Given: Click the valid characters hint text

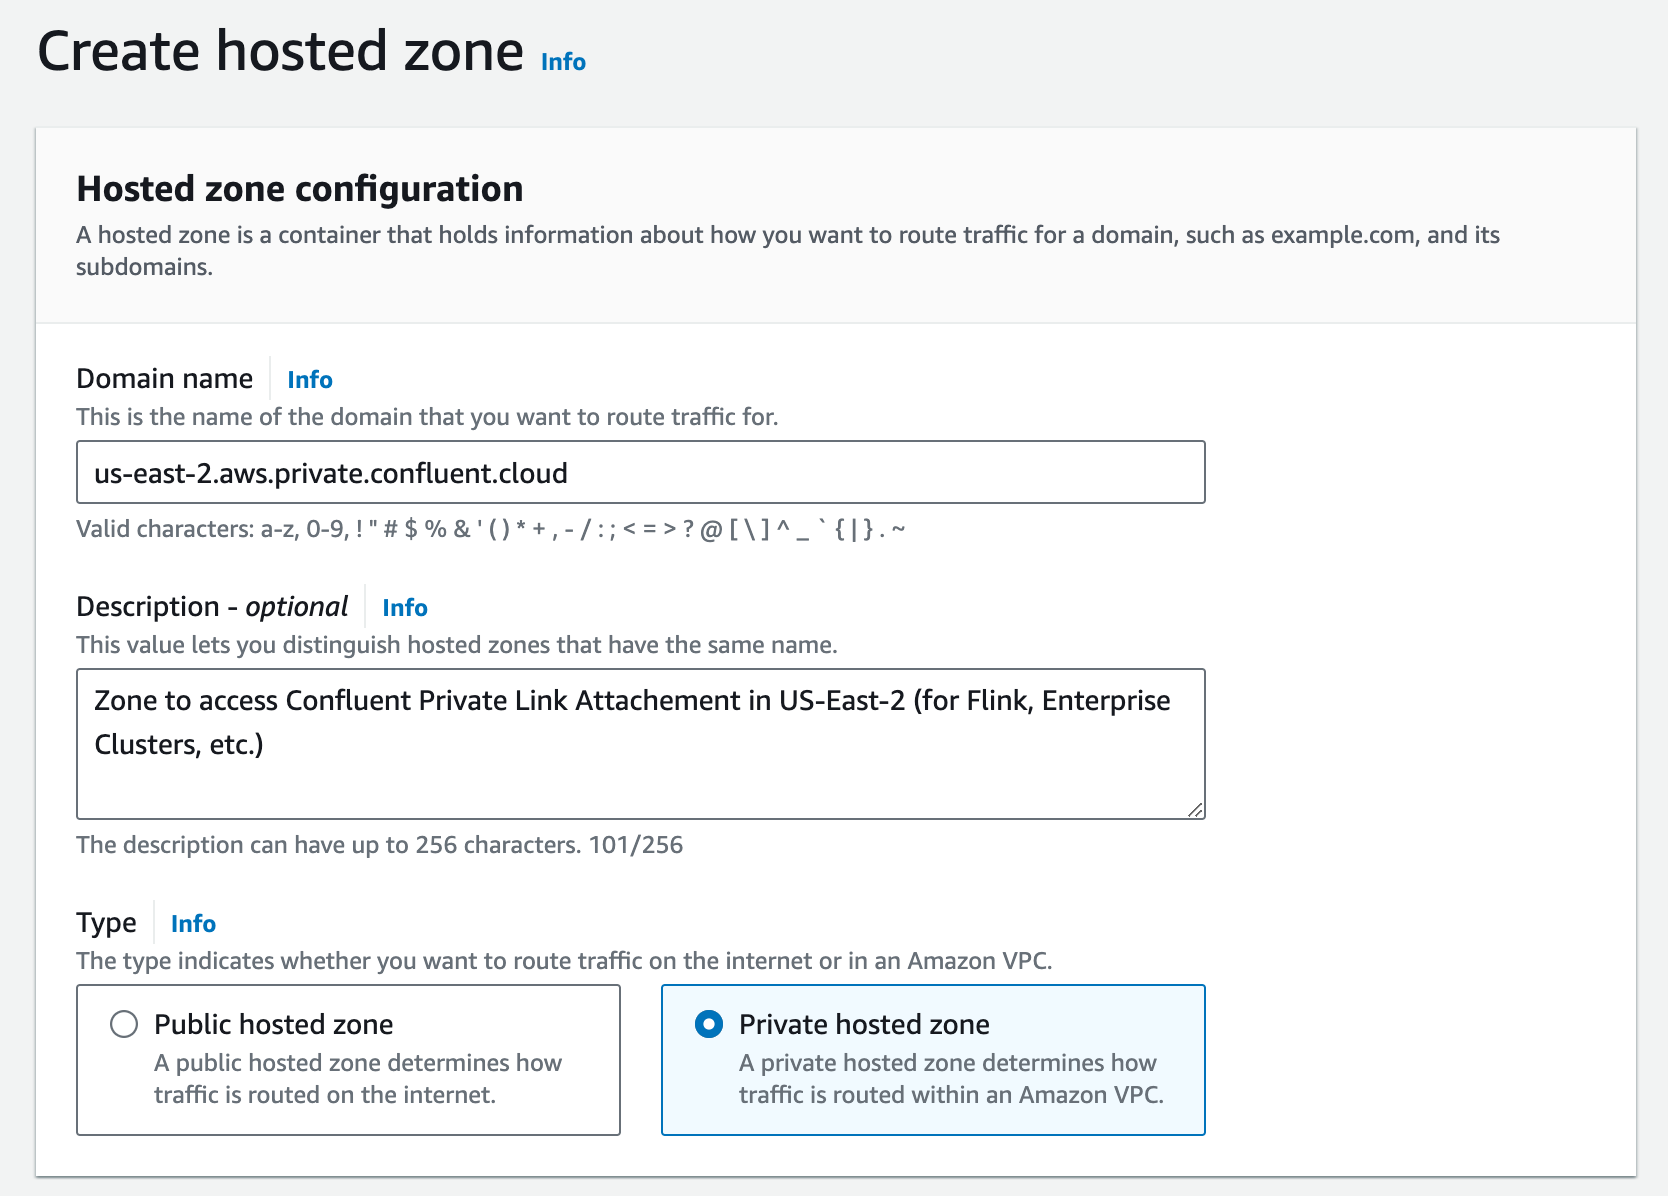Looking at the screenshot, I should pos(490,529).
